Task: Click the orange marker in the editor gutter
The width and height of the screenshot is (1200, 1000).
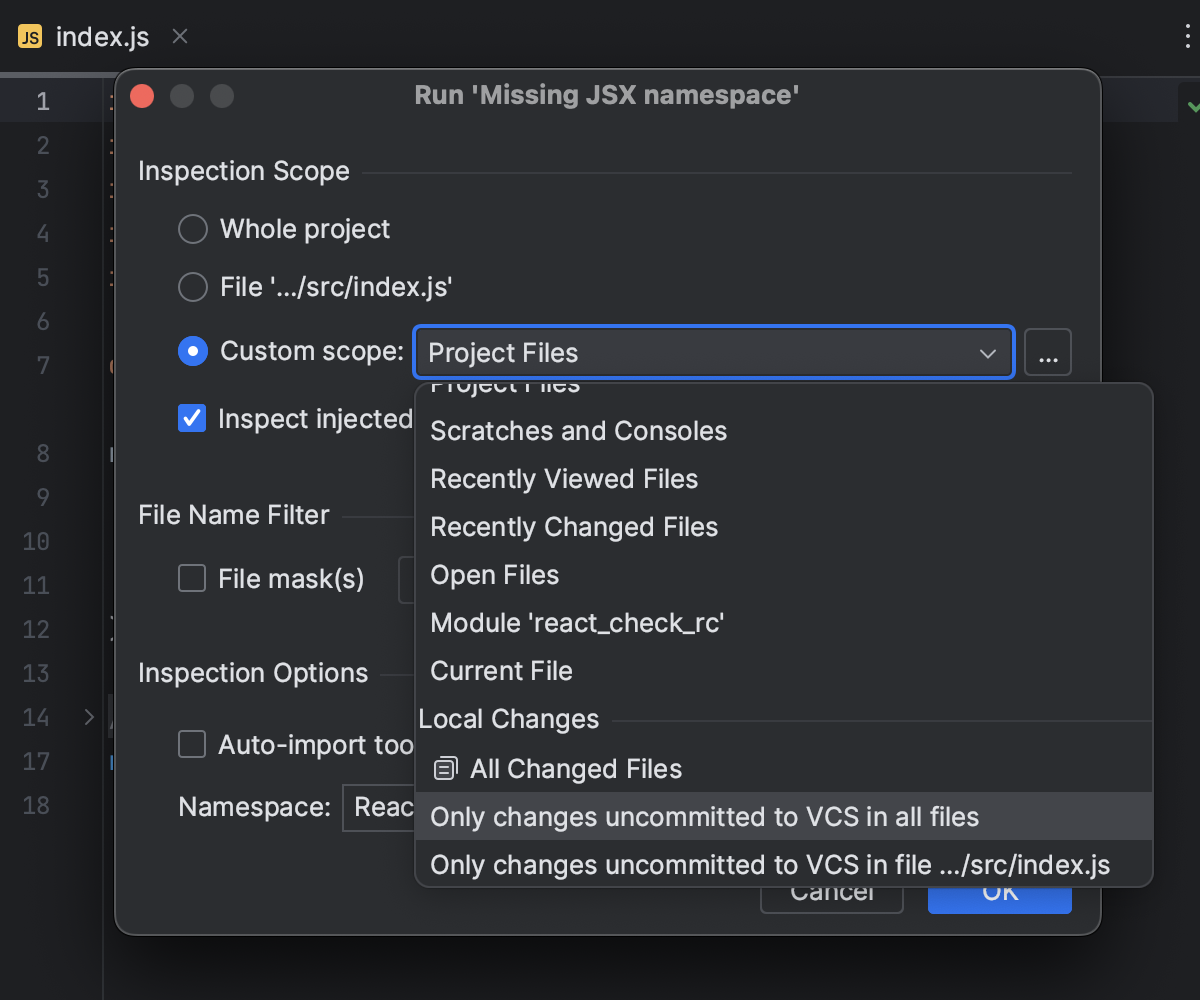Action: (x=113, y=366)
